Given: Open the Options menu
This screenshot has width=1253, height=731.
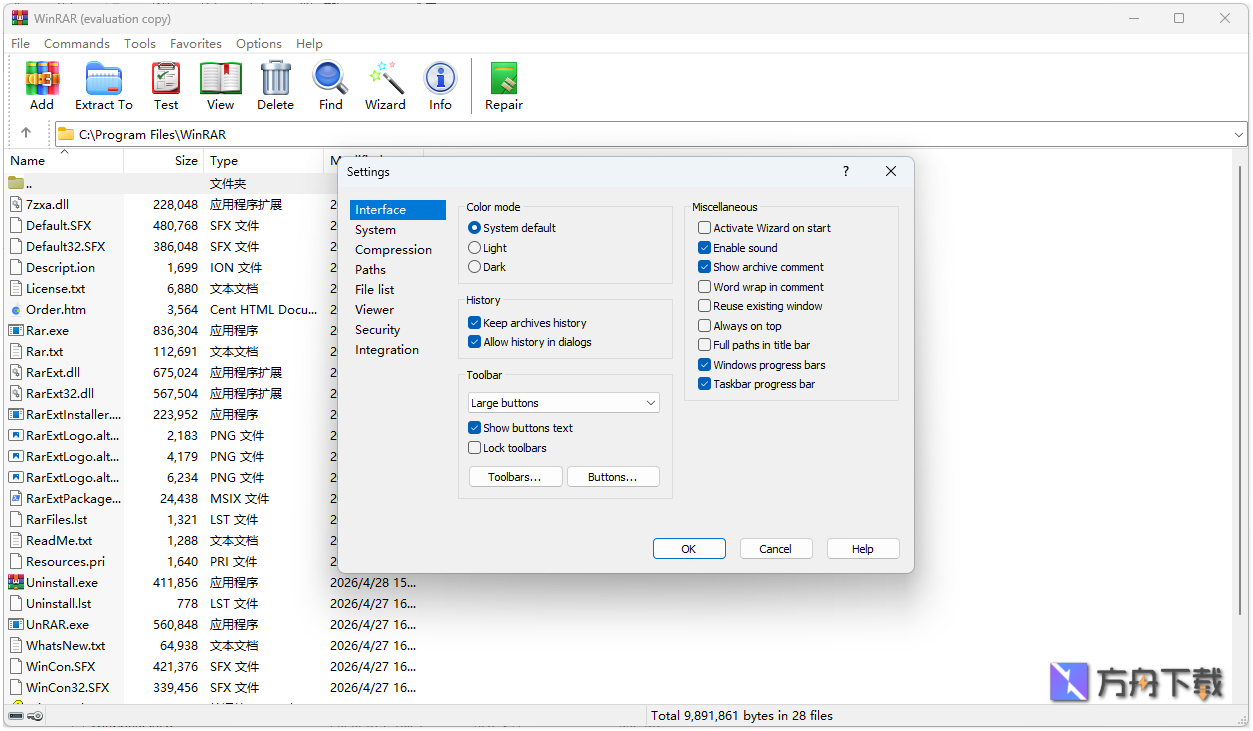Looking at the screenshot, I should (259, 44).
